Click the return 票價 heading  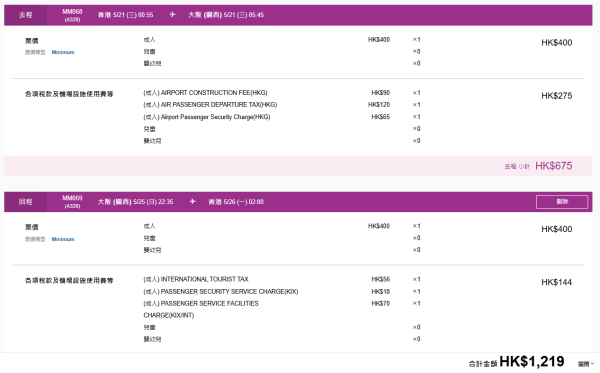pyautogui.click(x=32, y=227)
